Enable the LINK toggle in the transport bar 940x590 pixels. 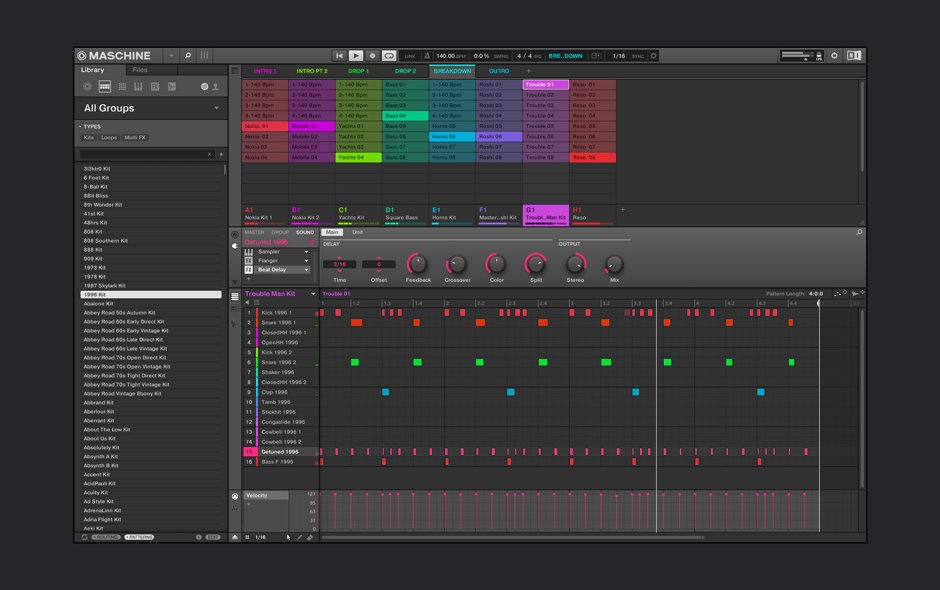click(409, 57)
